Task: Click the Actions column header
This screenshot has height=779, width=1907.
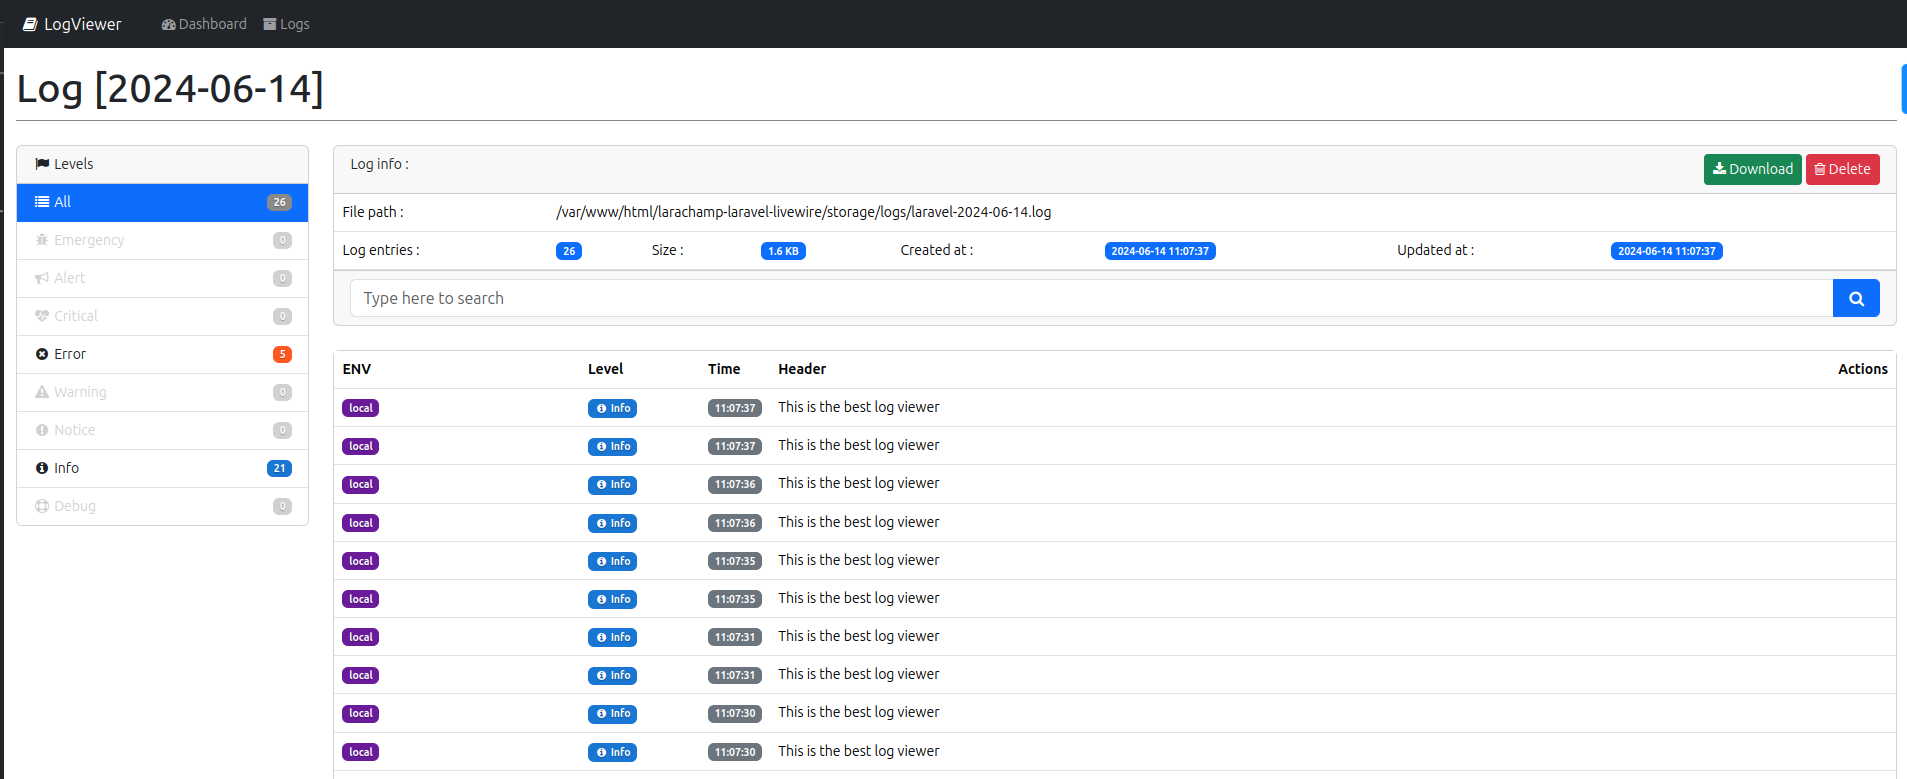Action: [x=1863, y=369]
